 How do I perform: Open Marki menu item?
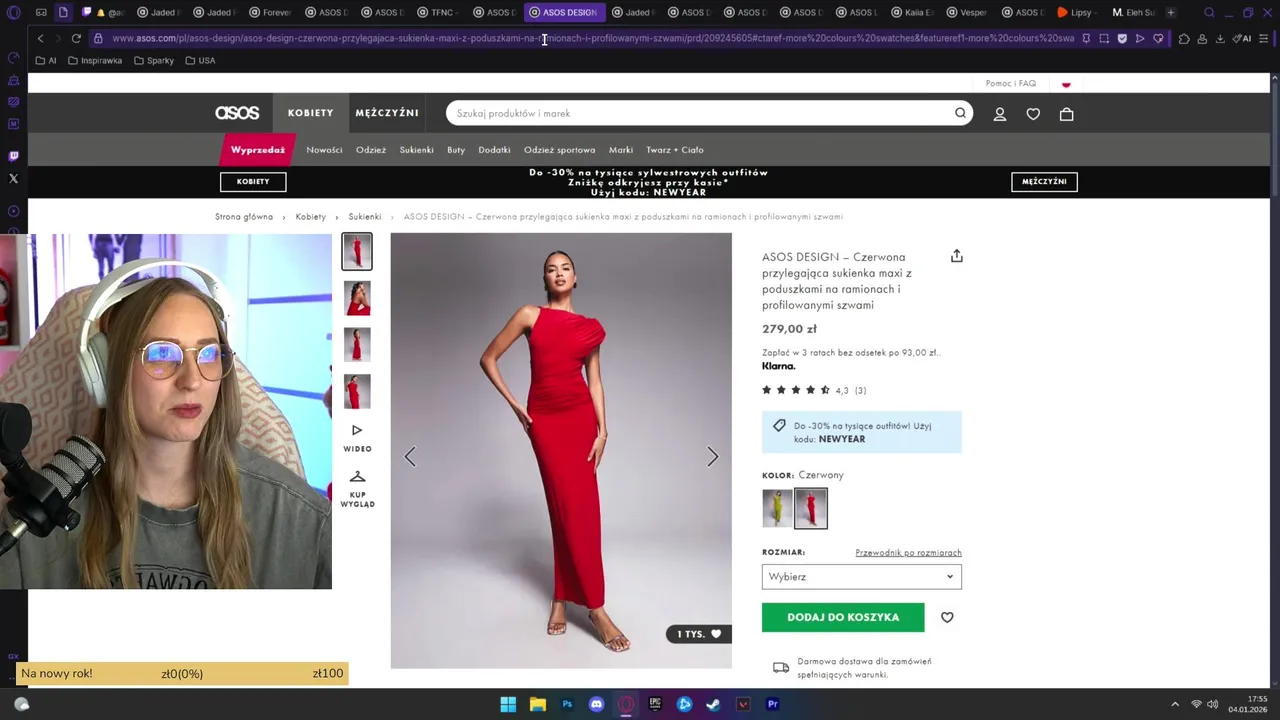pyautogui.click(x=621, y=150)
